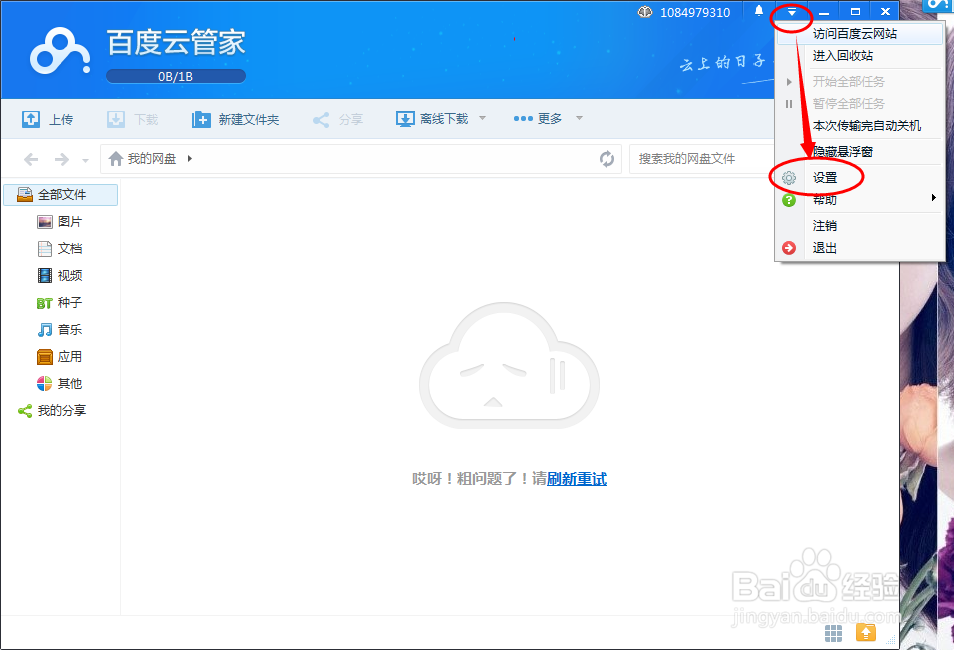Expand the 离线下载 dropdown arrow

(x=482, y=118)
